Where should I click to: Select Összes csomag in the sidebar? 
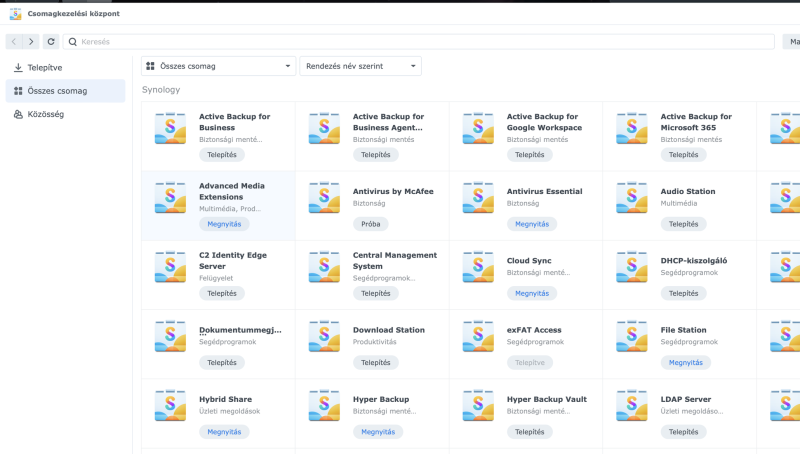coord(65,91)
